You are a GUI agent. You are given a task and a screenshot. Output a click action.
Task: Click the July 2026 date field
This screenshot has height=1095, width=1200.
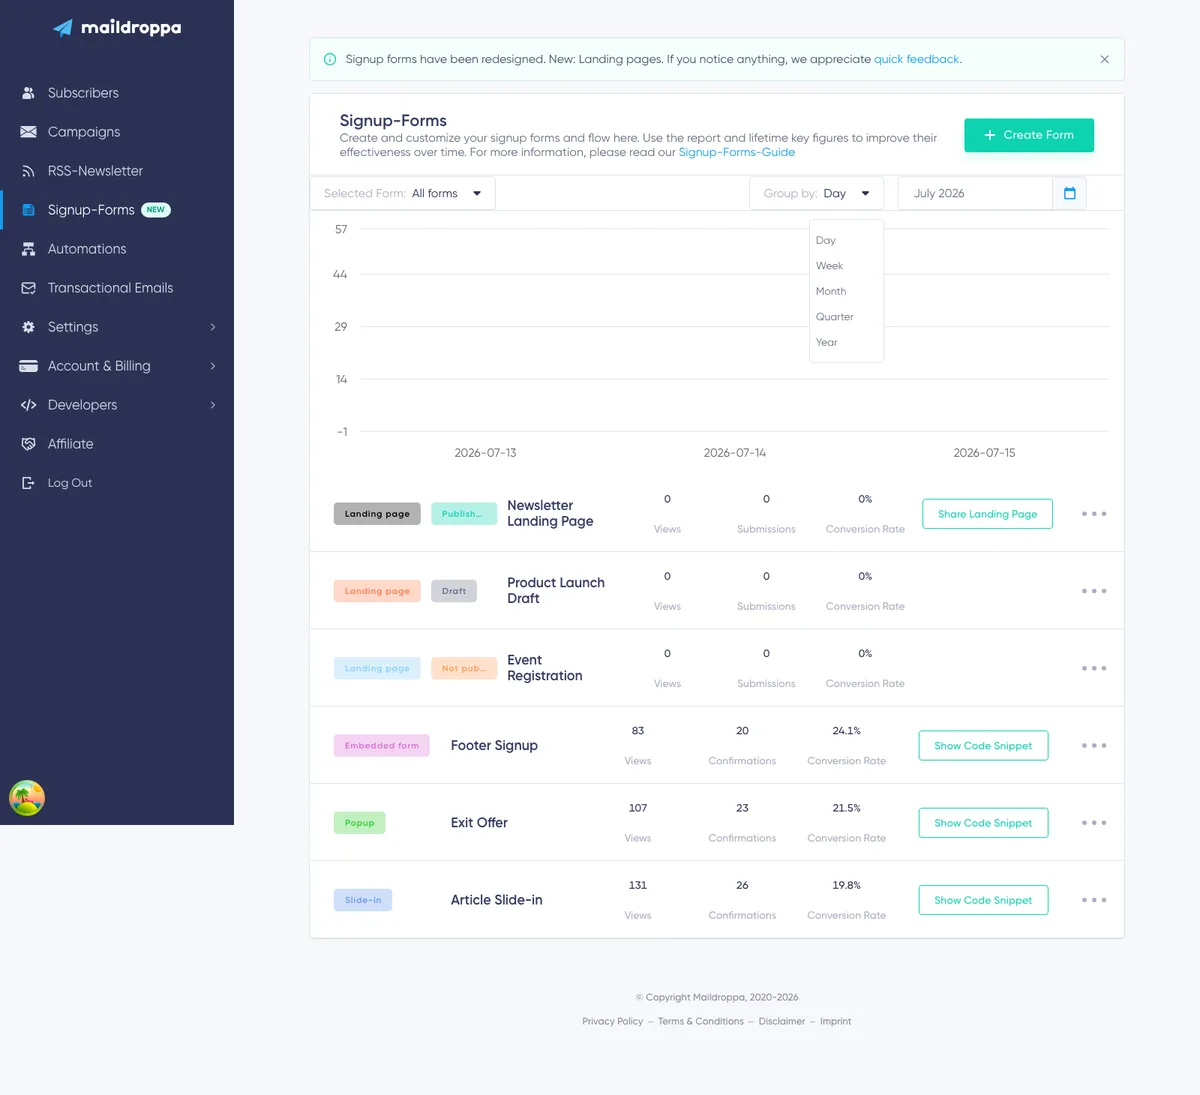click(975, 193)
